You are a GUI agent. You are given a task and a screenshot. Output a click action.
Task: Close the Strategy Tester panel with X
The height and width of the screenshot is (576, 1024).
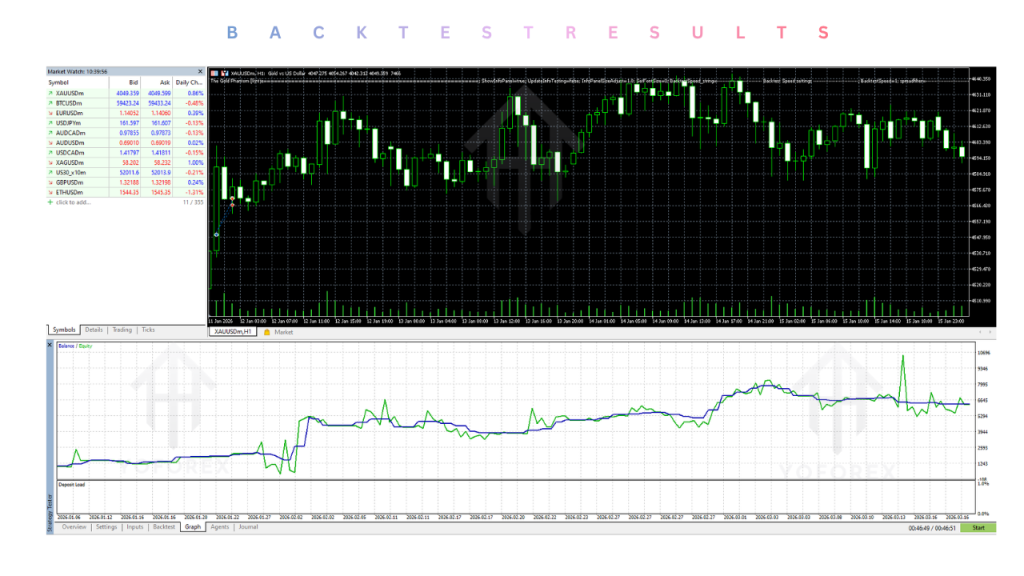click(x=50, y=344)
